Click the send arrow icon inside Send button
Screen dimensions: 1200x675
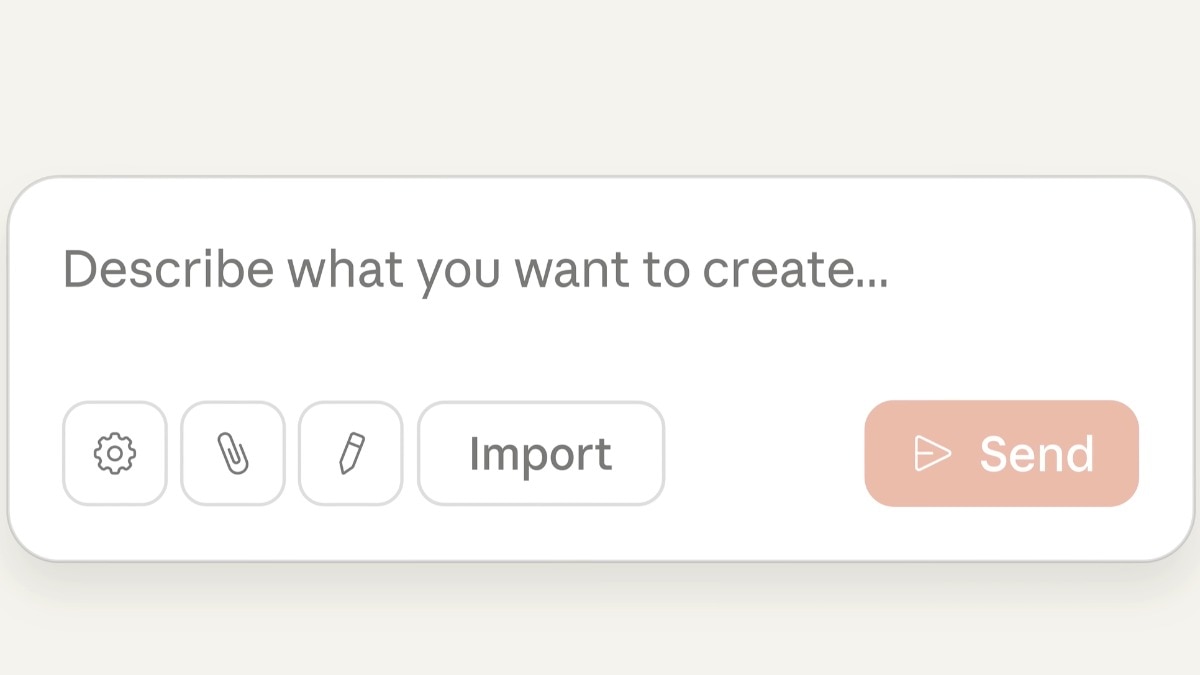coord(931,452)
